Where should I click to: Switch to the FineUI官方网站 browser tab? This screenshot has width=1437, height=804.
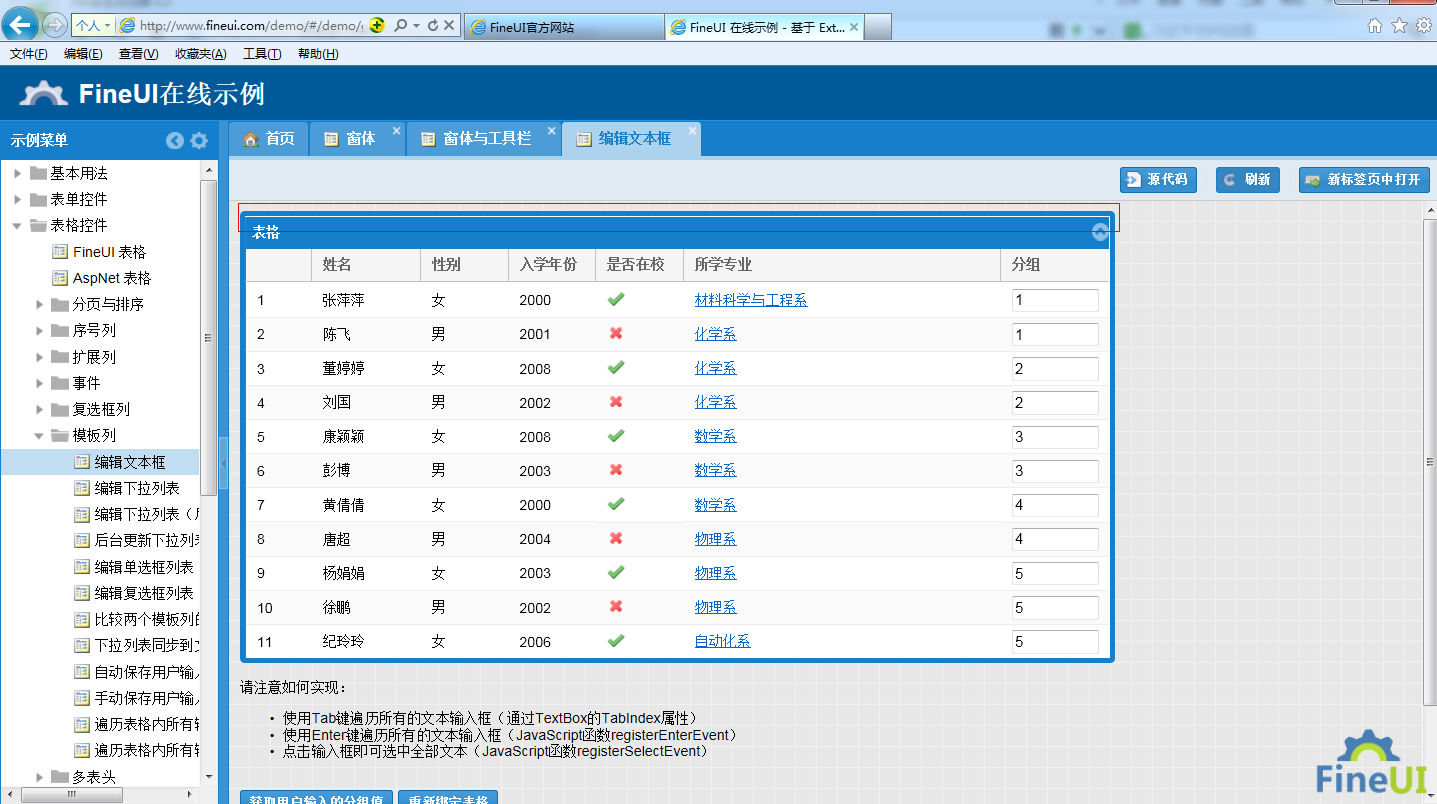coord(564,27)
